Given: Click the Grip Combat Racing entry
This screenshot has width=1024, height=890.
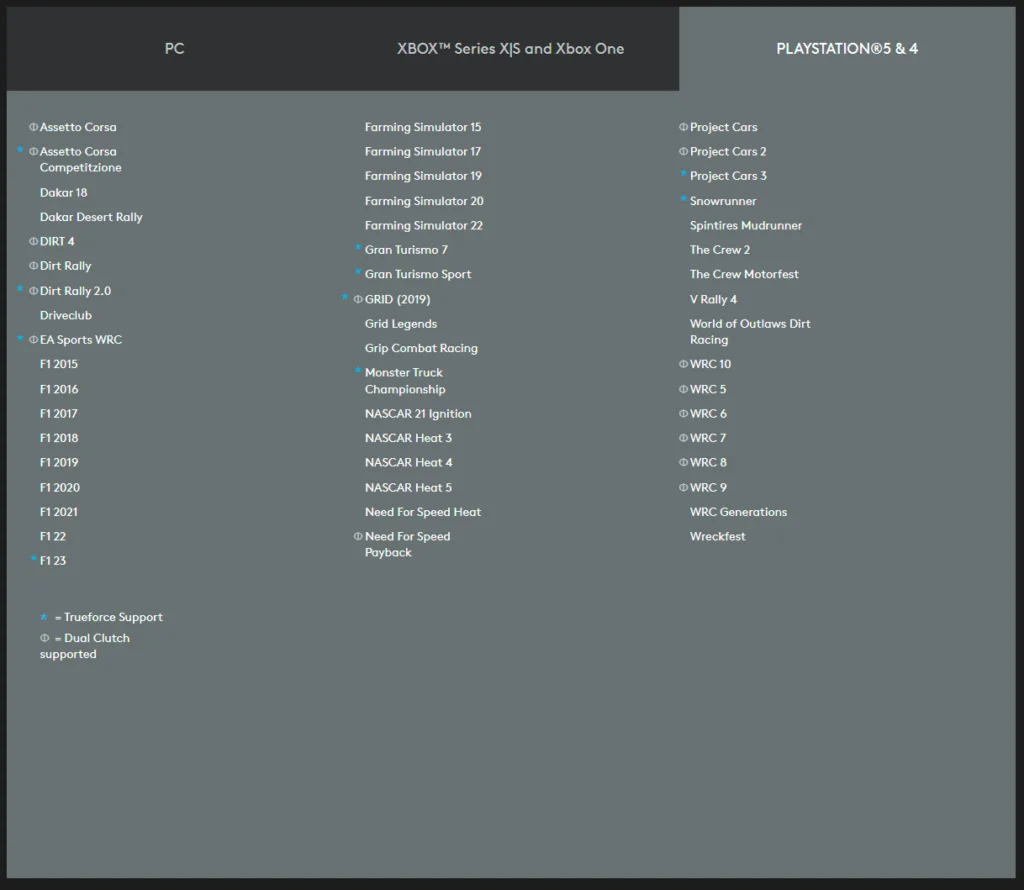Looking at the screenshot, I should [421, 348].
